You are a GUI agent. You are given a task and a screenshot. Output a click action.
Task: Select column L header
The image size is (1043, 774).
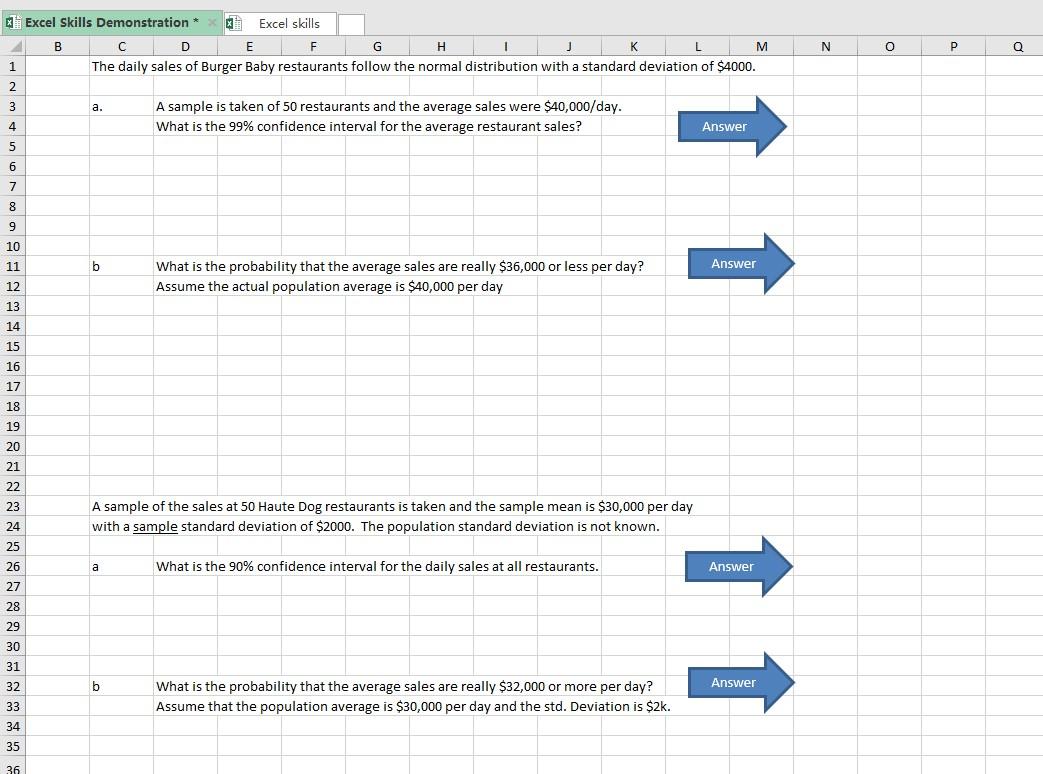[697, 47]
